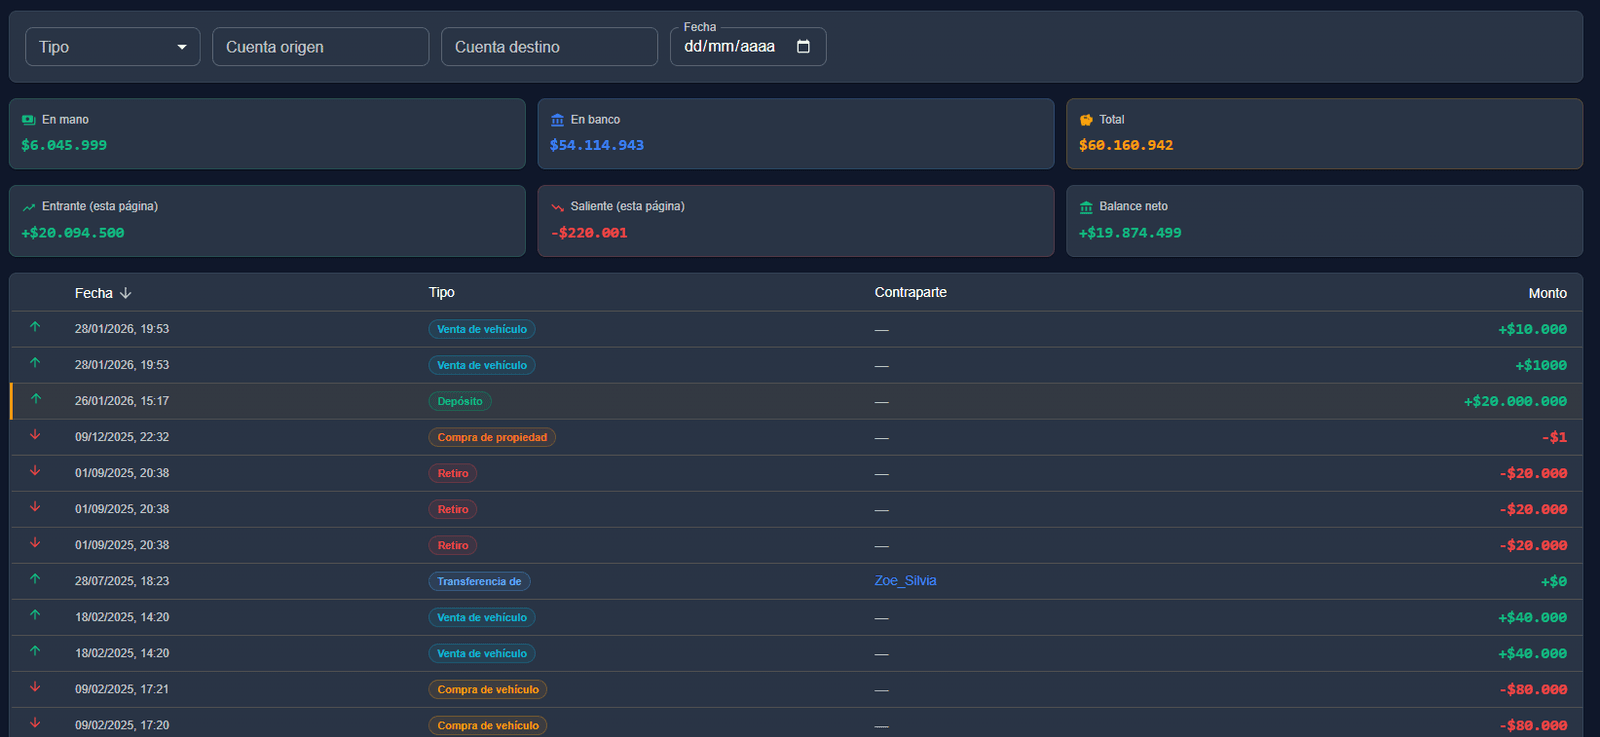The height and width of the screenshot is (737, 1600).
Task: Click the Saliente value -$220.001
Action: 589,233
